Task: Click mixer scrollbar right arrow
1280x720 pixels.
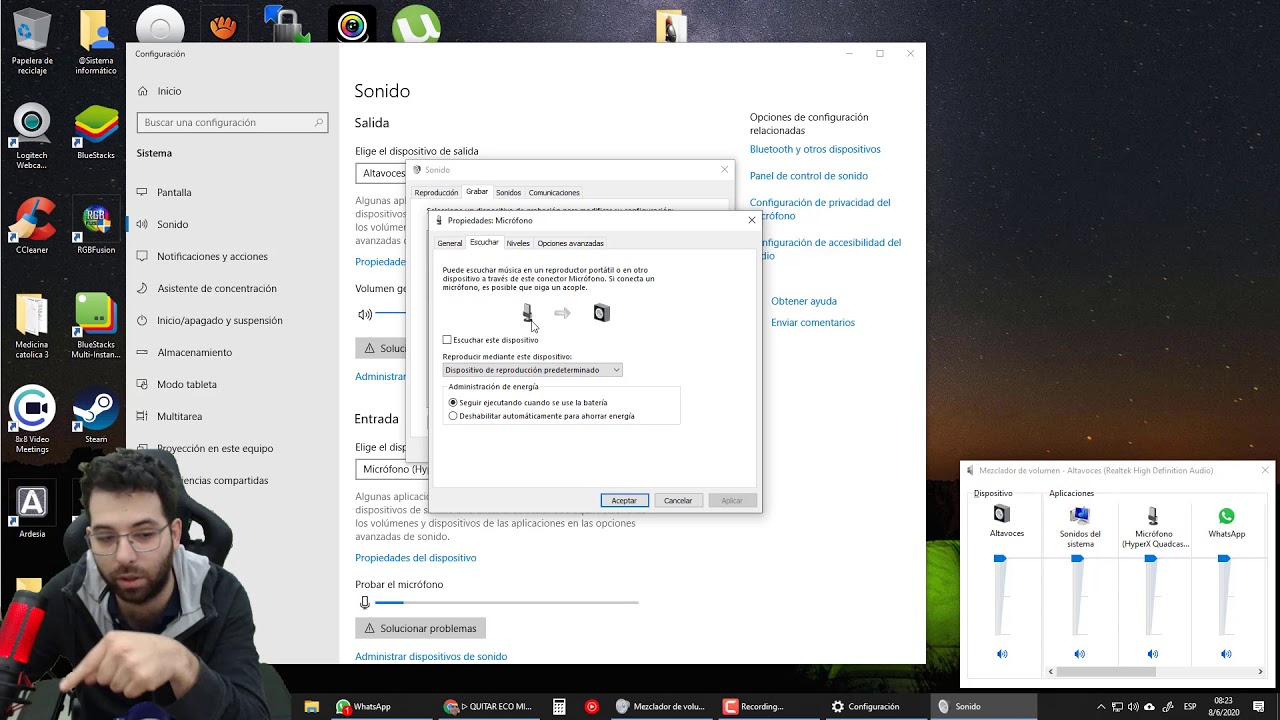Action: (x=1260, y=672)
